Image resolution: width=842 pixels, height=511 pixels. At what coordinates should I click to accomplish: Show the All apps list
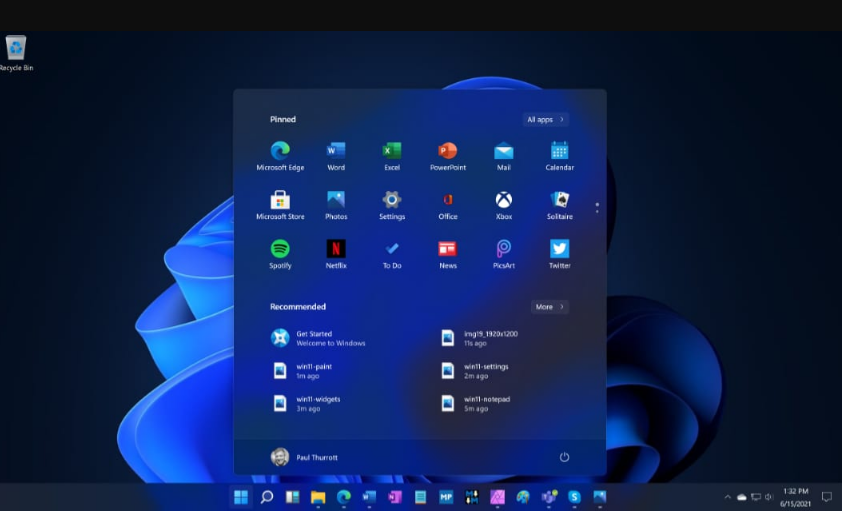pos(546,119)
